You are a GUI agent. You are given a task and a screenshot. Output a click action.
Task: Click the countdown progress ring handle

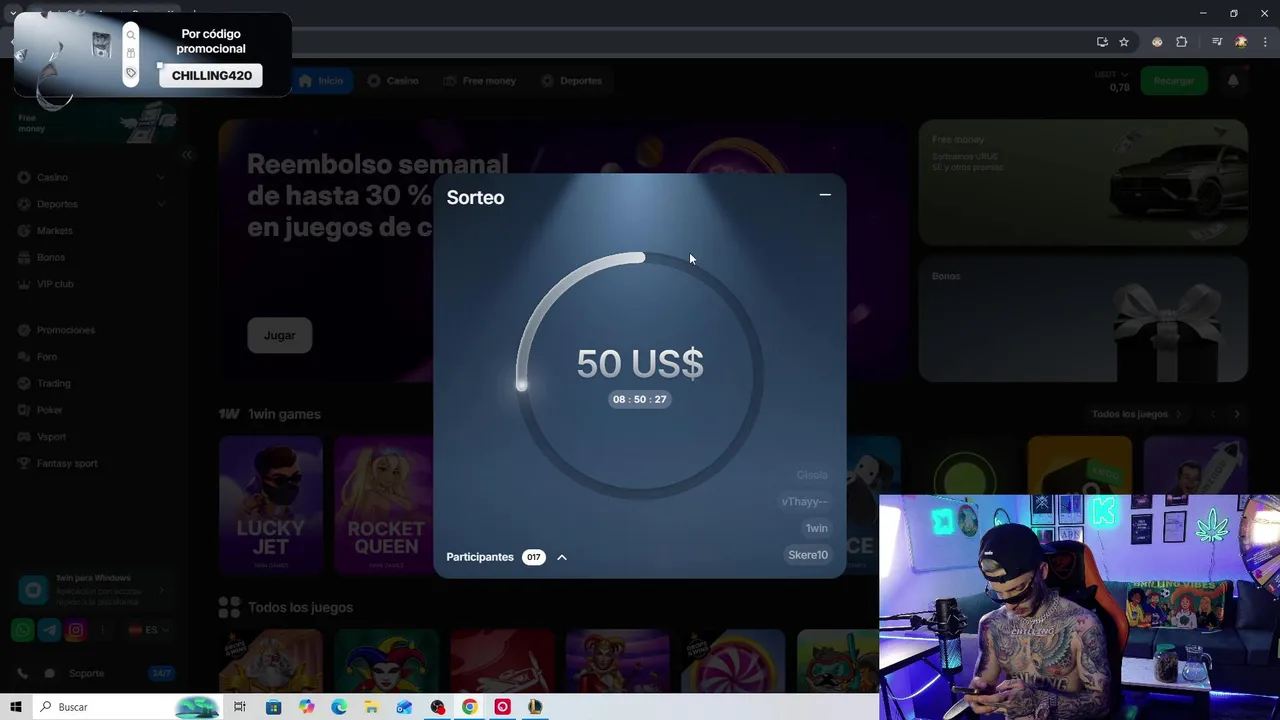click(521, 385)
